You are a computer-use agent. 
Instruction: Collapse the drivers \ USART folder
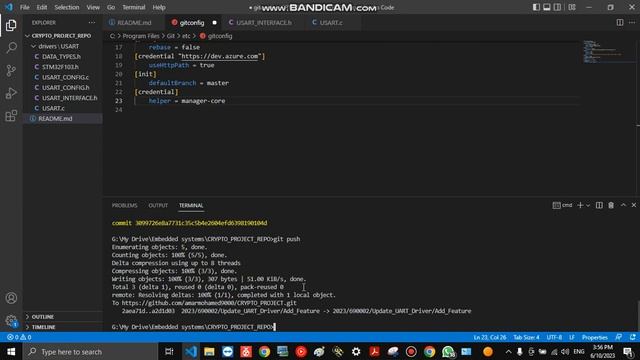coord(62,46)
